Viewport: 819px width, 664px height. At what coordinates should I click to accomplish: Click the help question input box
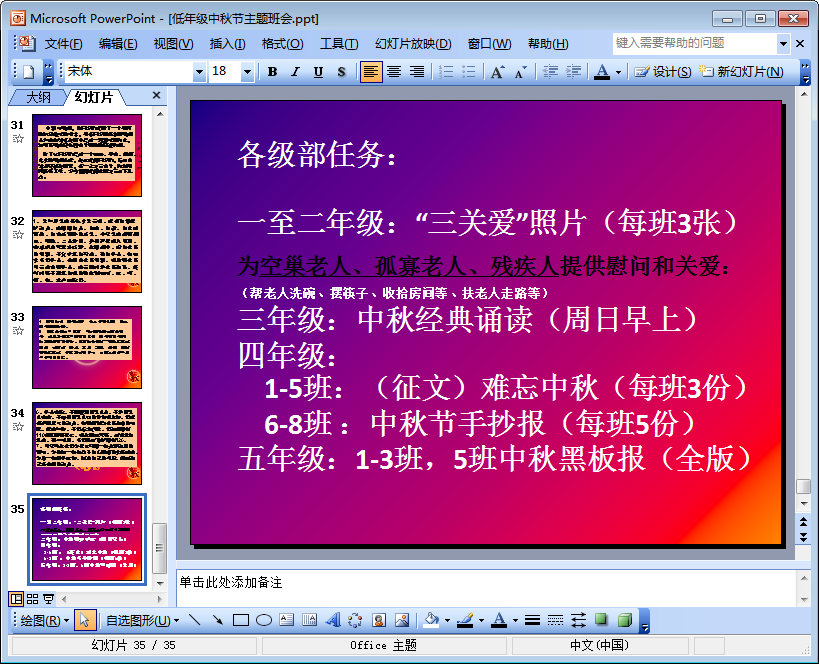tap(695, 43)
